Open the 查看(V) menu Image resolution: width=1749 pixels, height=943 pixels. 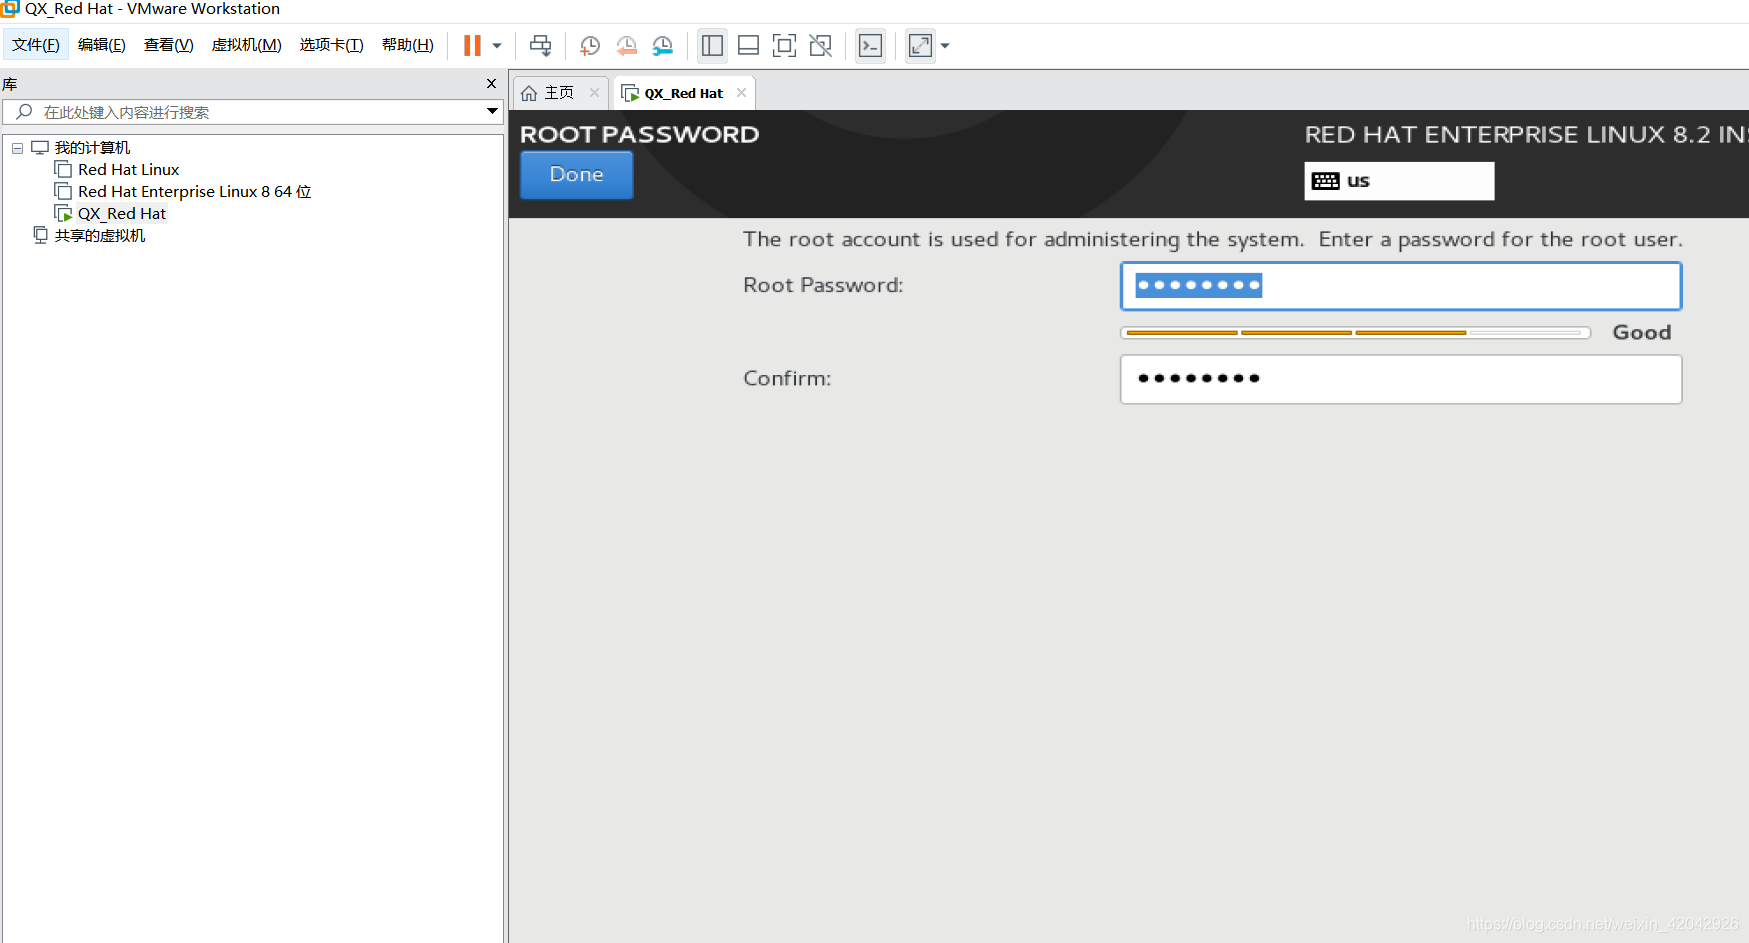point(169,45)
